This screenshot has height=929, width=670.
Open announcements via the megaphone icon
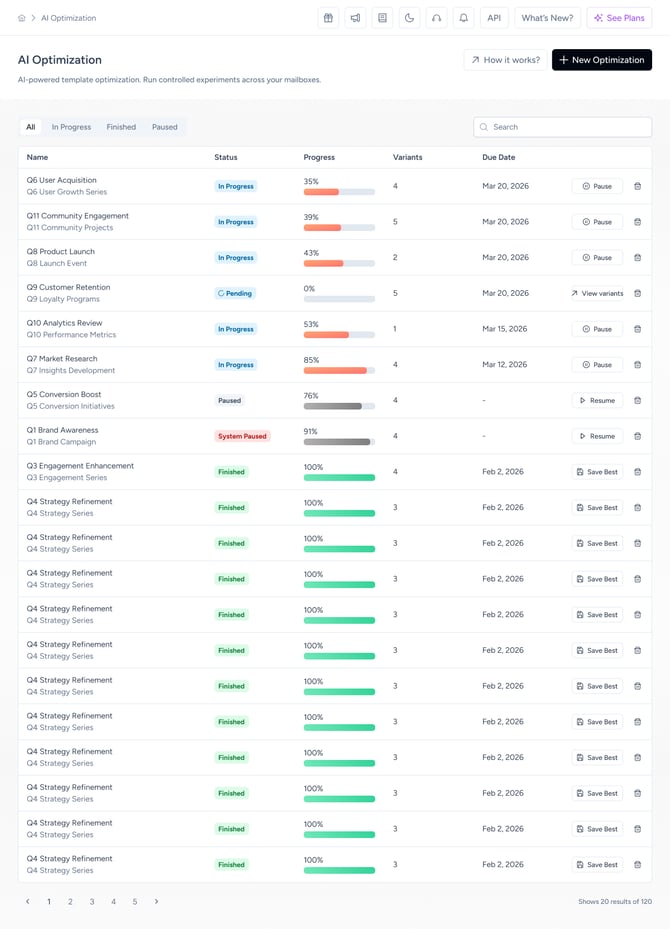[355, 18]
